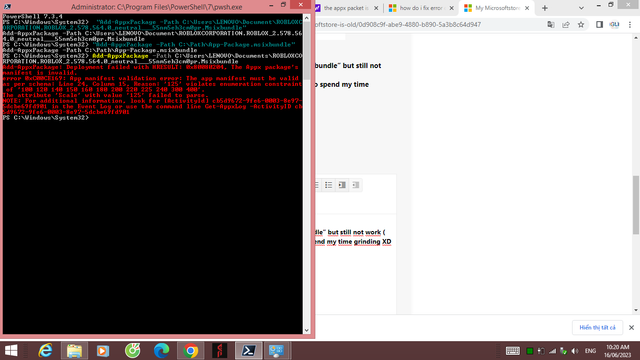Click the 'PowerShell 7.3.4' header line

coord(32,17)
